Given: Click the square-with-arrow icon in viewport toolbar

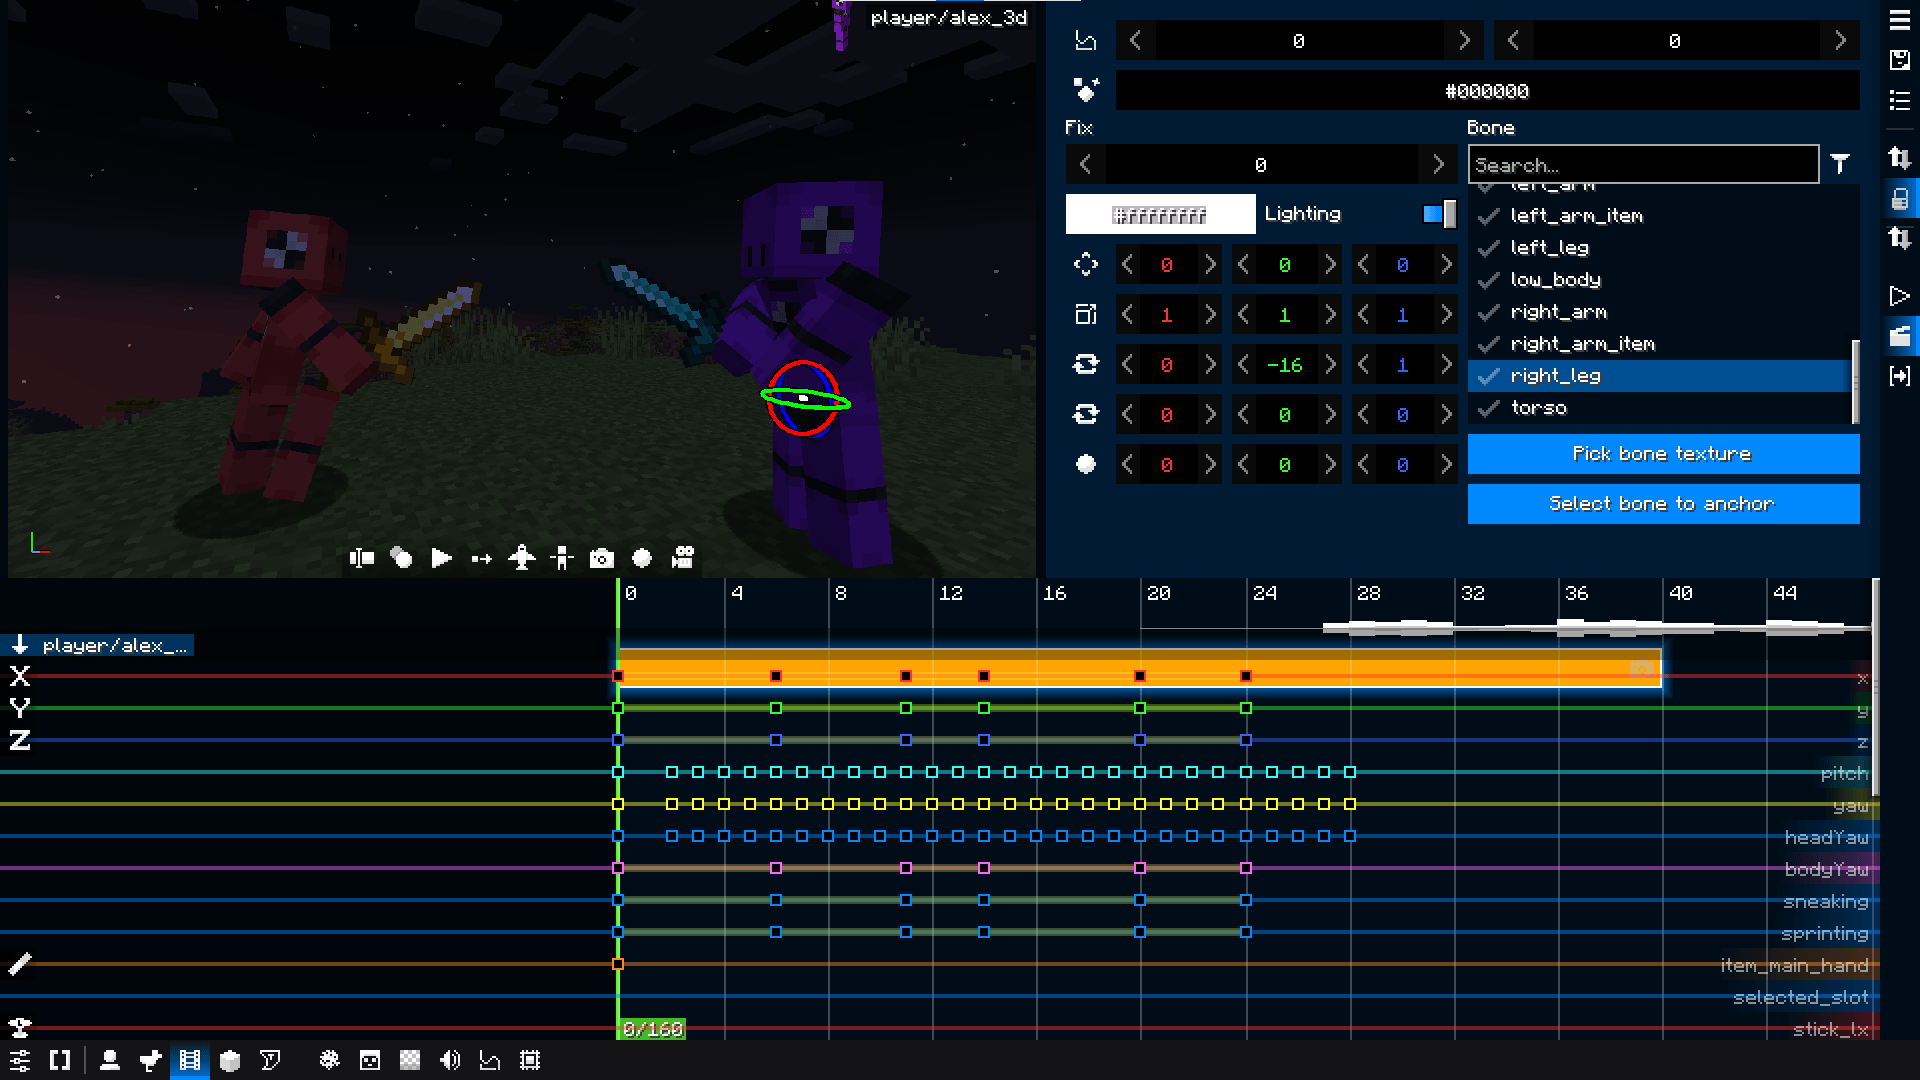Looking at the screenshot, I should [x=482, y=558].
